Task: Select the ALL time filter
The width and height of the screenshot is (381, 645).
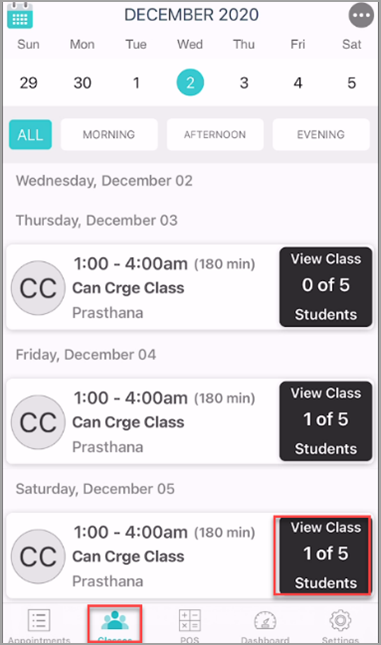Action: [30, 135]
